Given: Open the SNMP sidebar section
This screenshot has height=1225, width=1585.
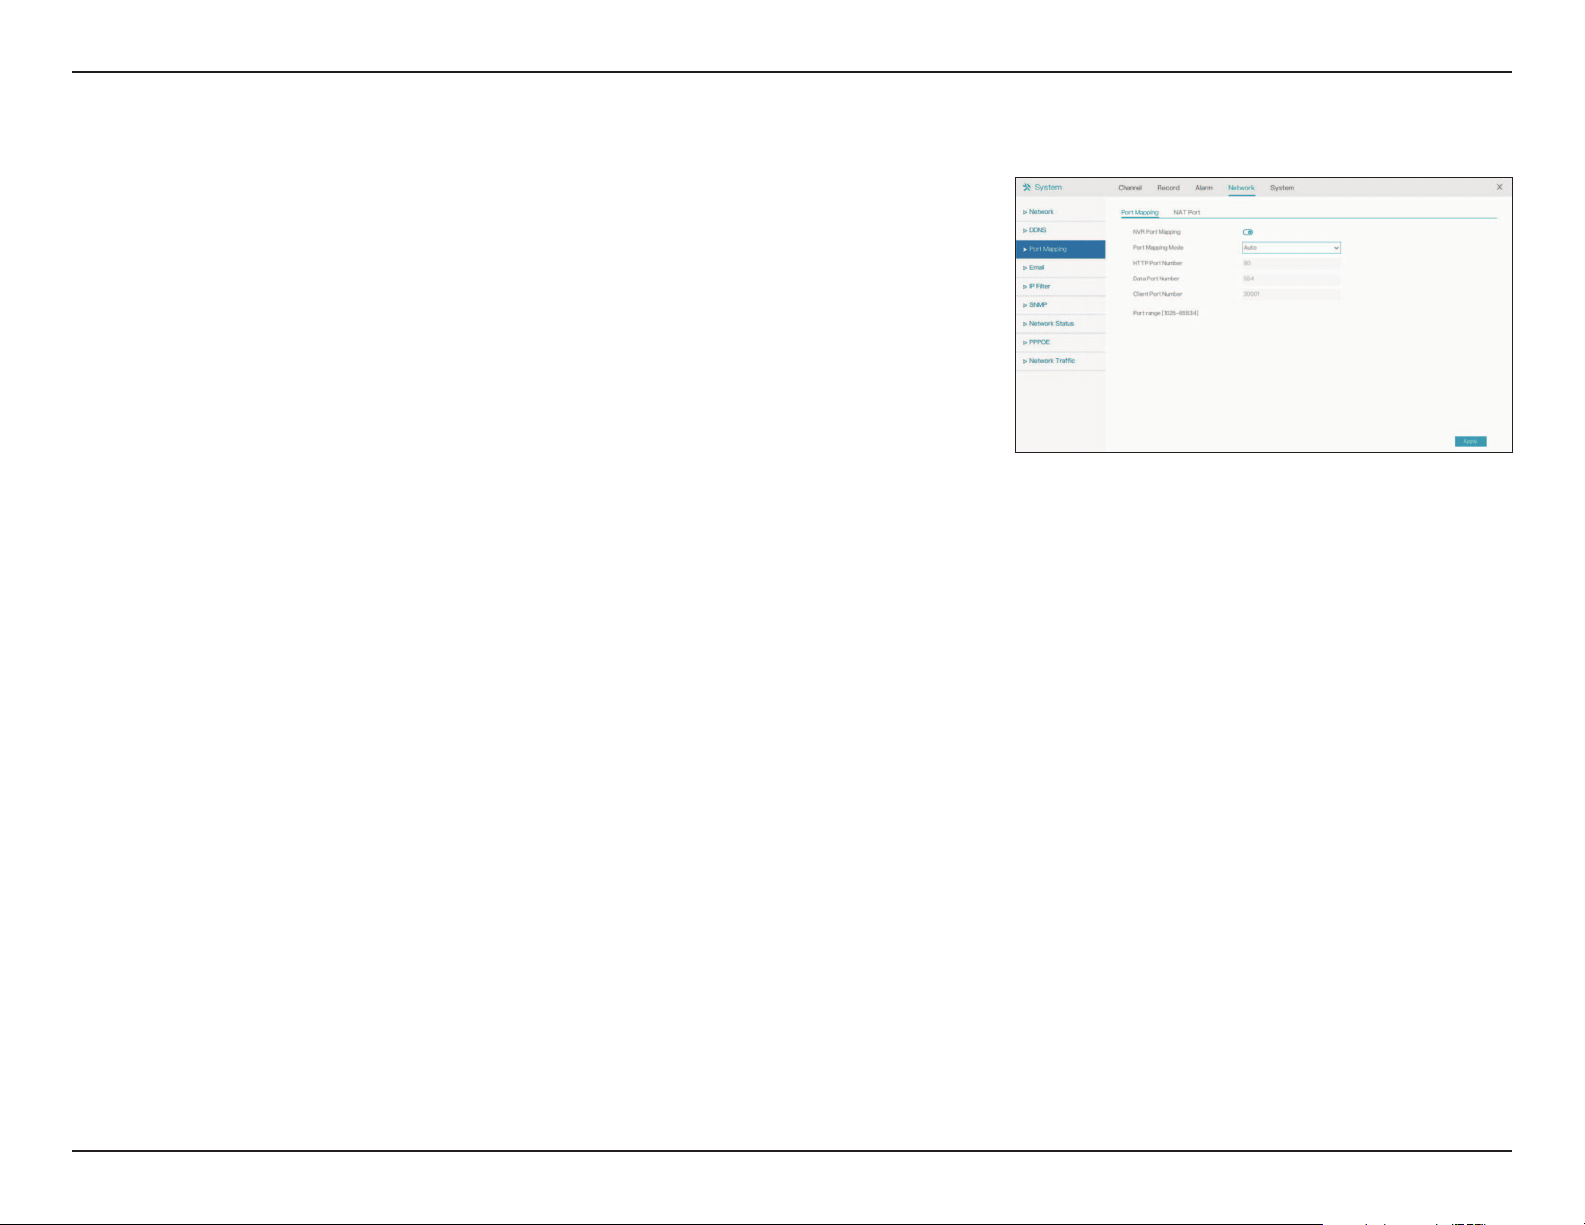Looking at the screenshot, I should tap(1061, 305).
